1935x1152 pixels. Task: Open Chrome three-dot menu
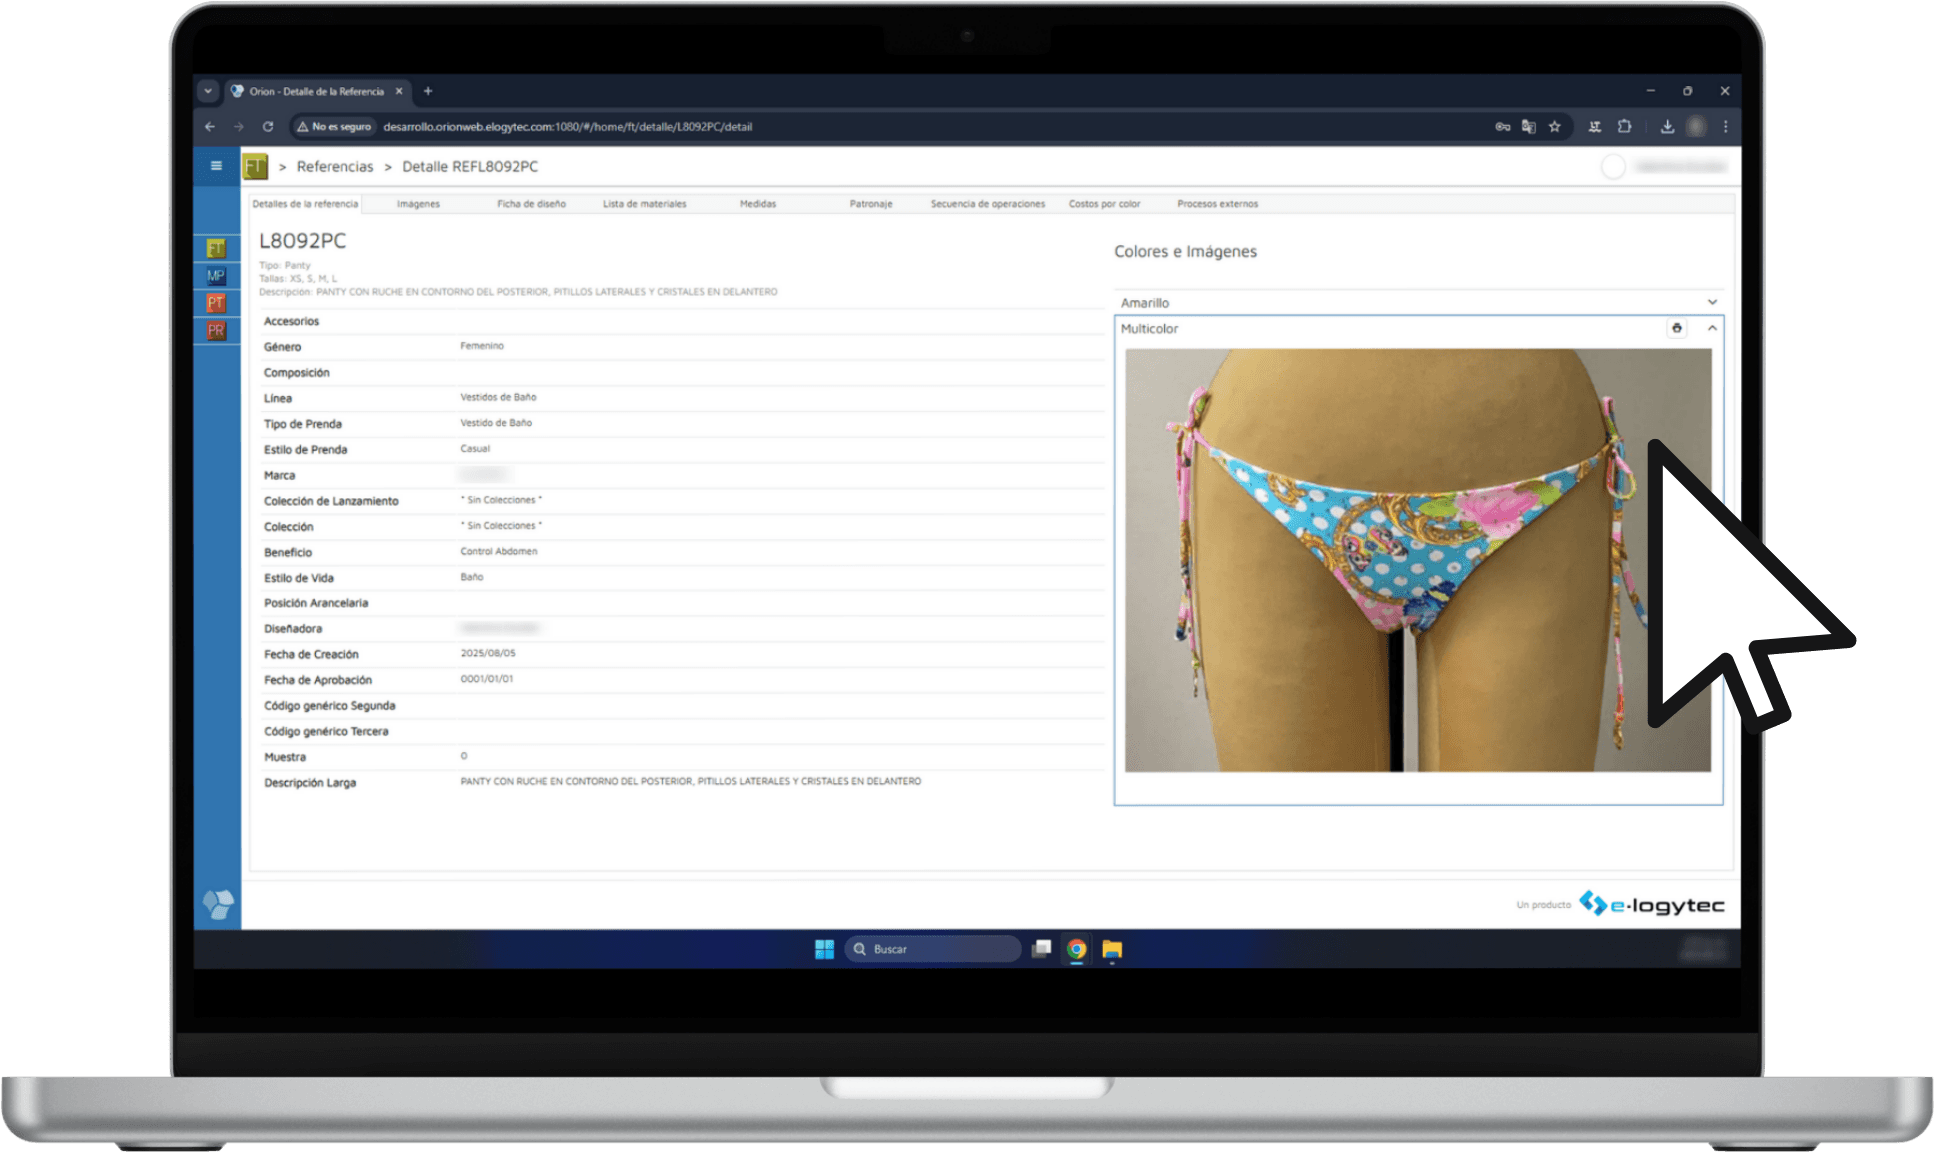(x=1725, y=127)
